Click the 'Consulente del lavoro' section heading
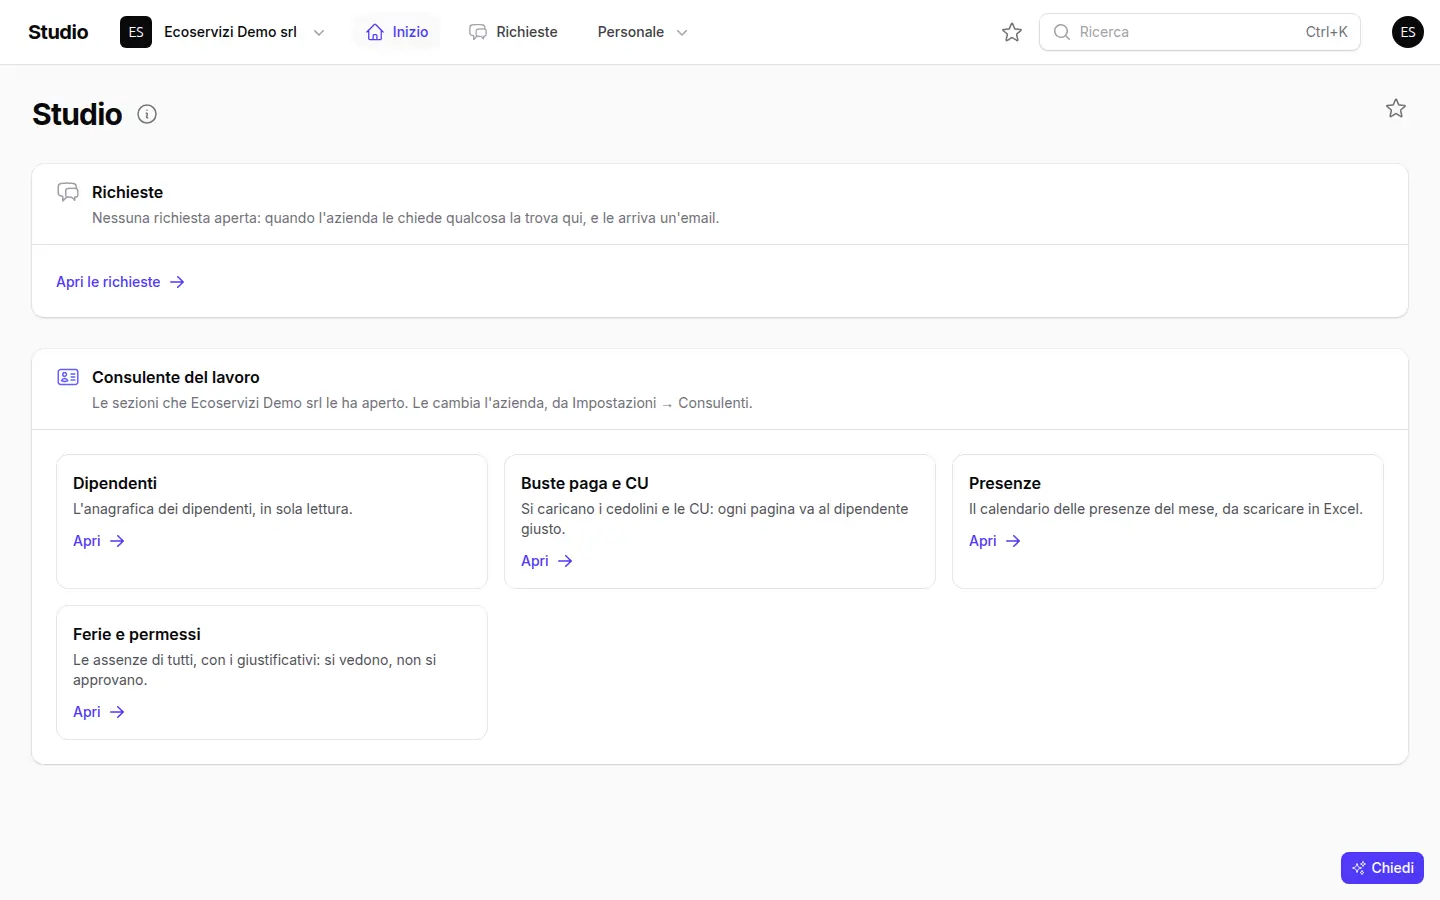The height and width of the screenshot is (900, 1440). coord(176,377)
